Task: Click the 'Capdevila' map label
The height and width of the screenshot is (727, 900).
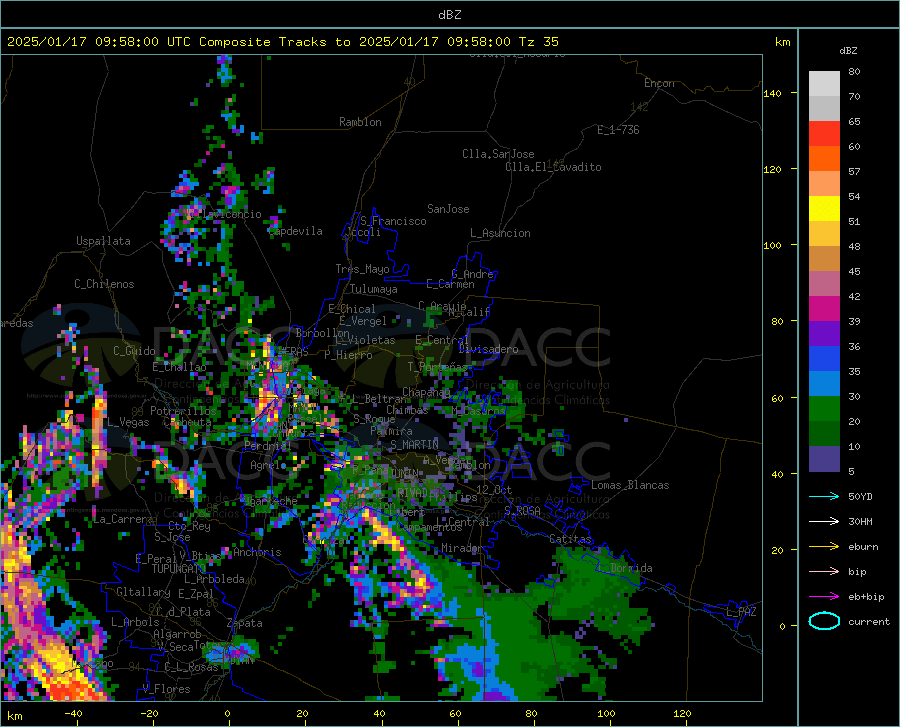Action: 295,231
